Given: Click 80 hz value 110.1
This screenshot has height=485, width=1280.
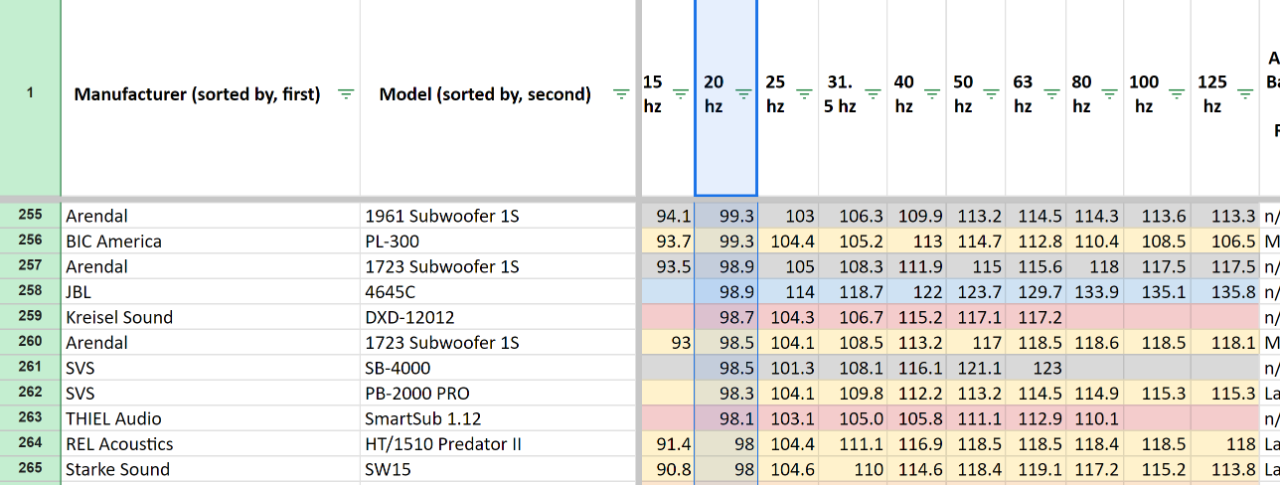Looking at the screenshot, I should point(1095,419).
